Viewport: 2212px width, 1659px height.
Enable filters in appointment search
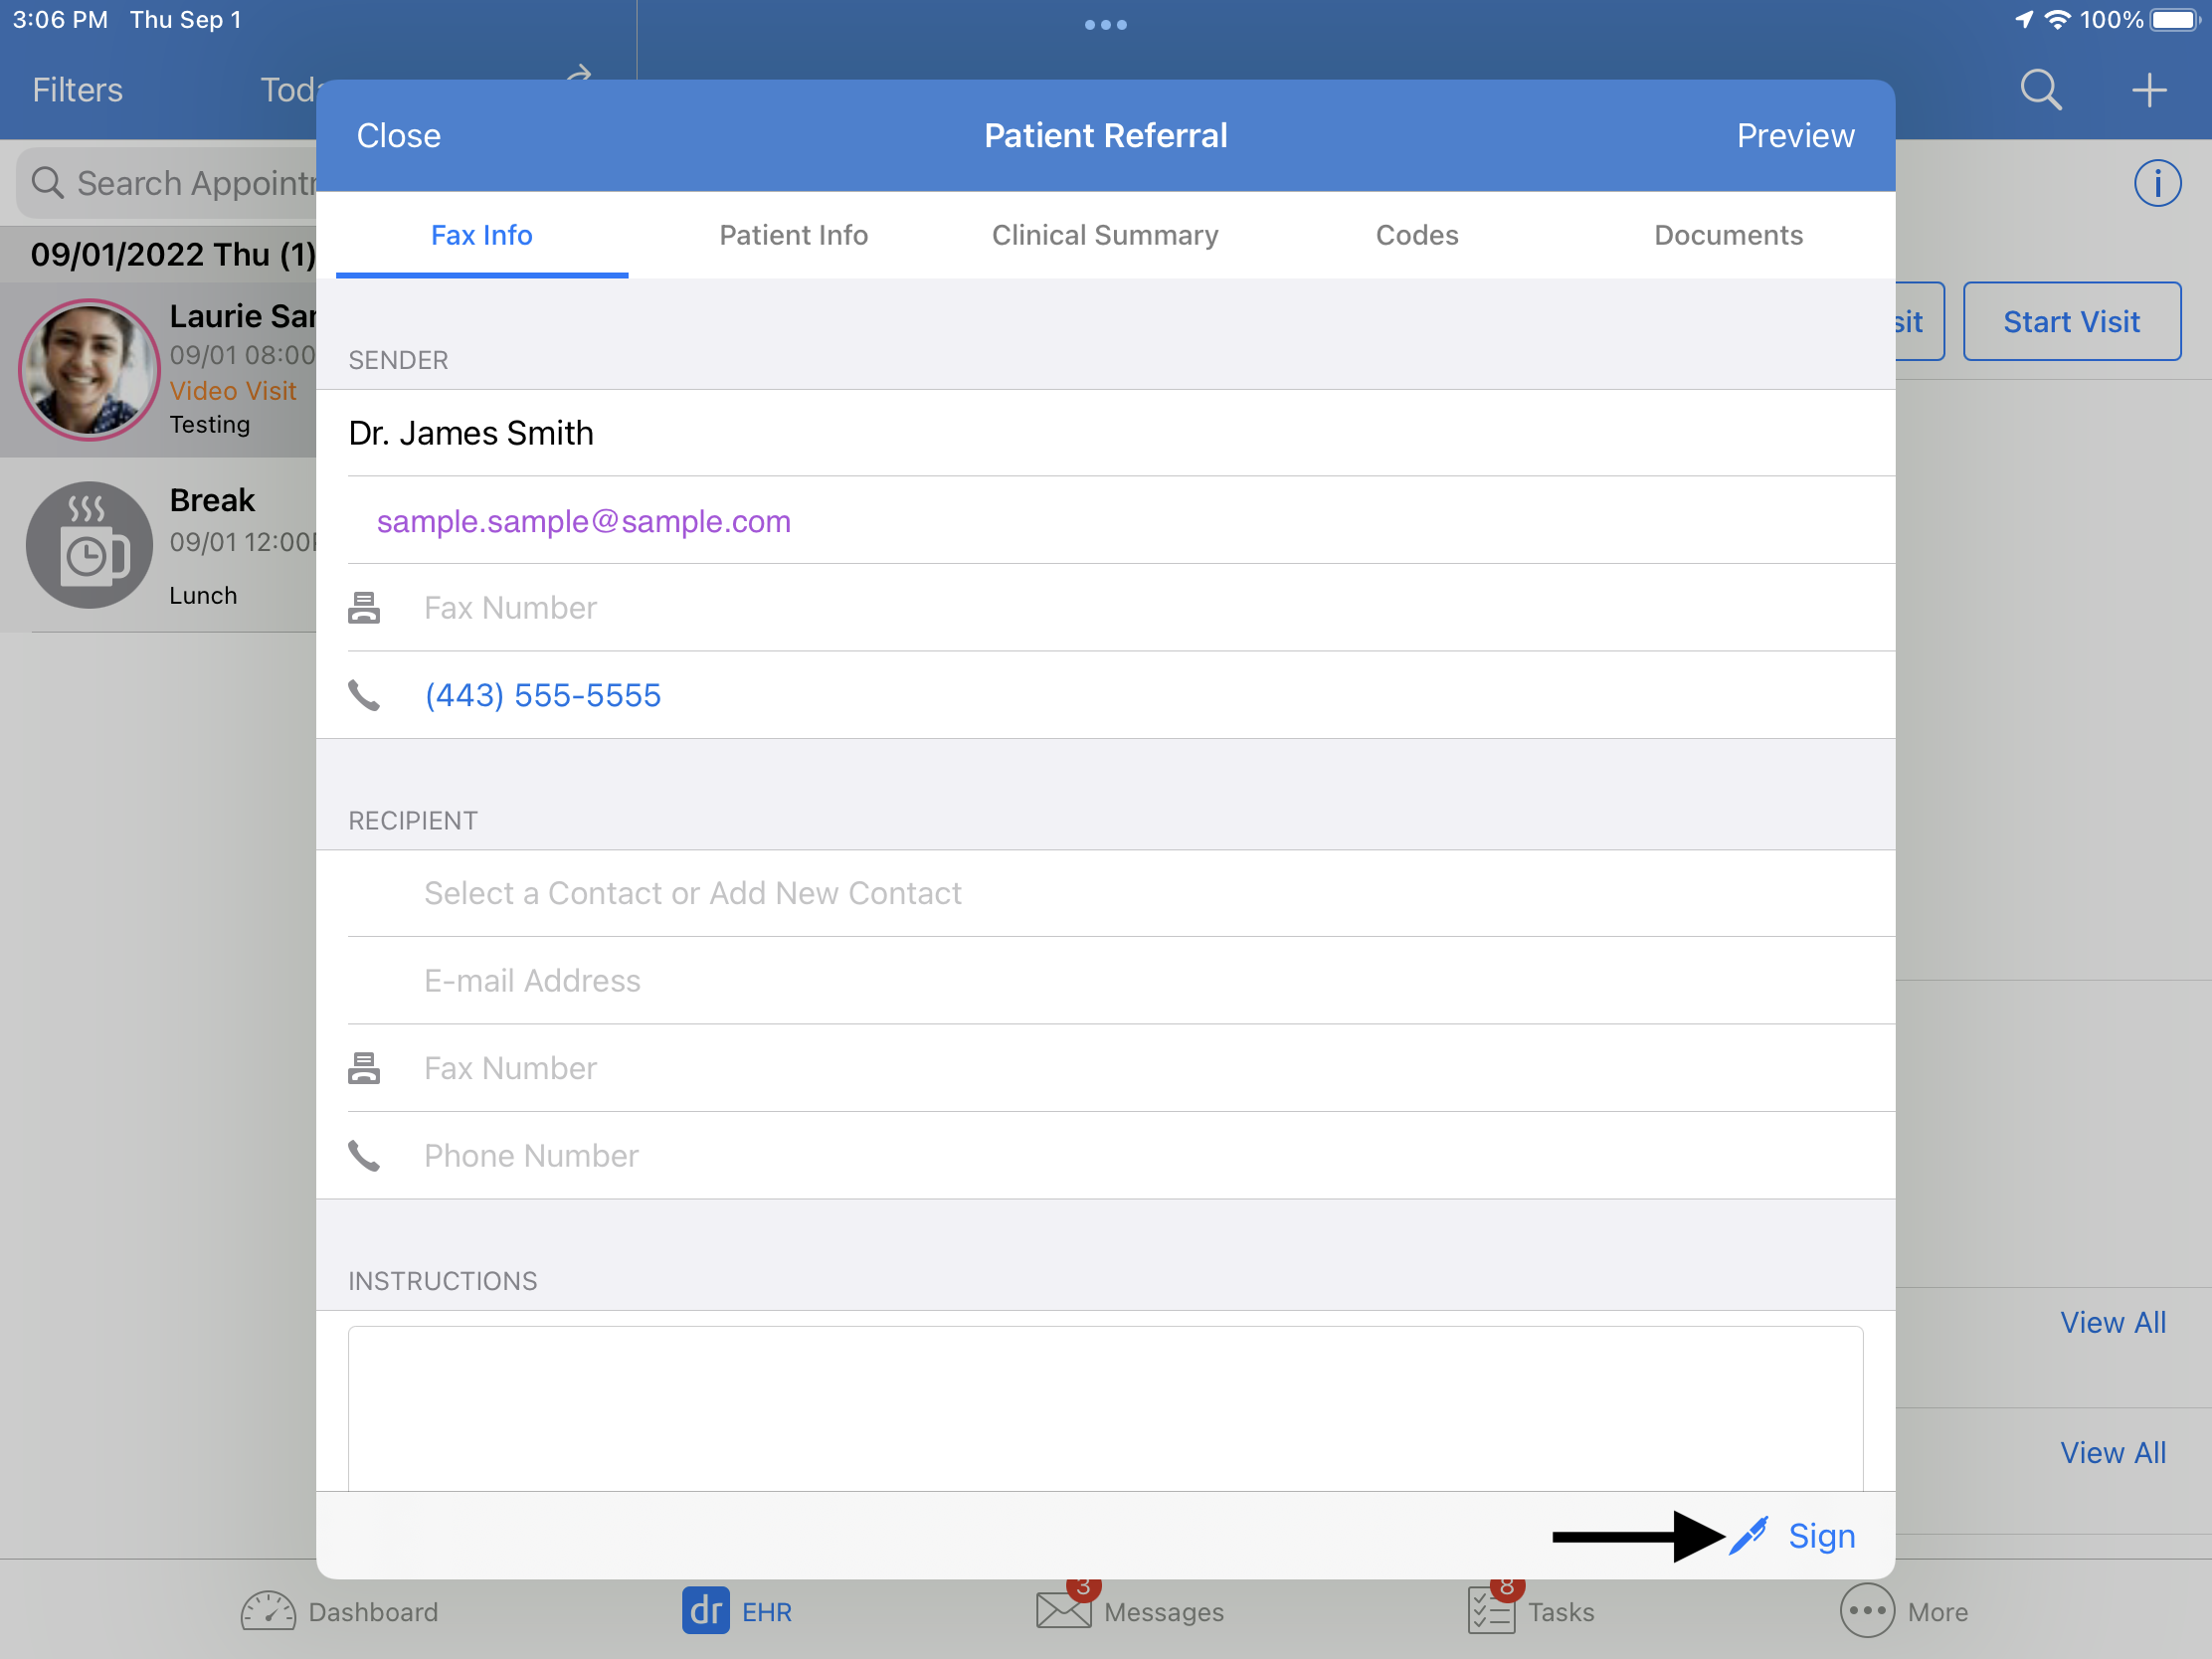pyautogui.click(x=77, y=89)
